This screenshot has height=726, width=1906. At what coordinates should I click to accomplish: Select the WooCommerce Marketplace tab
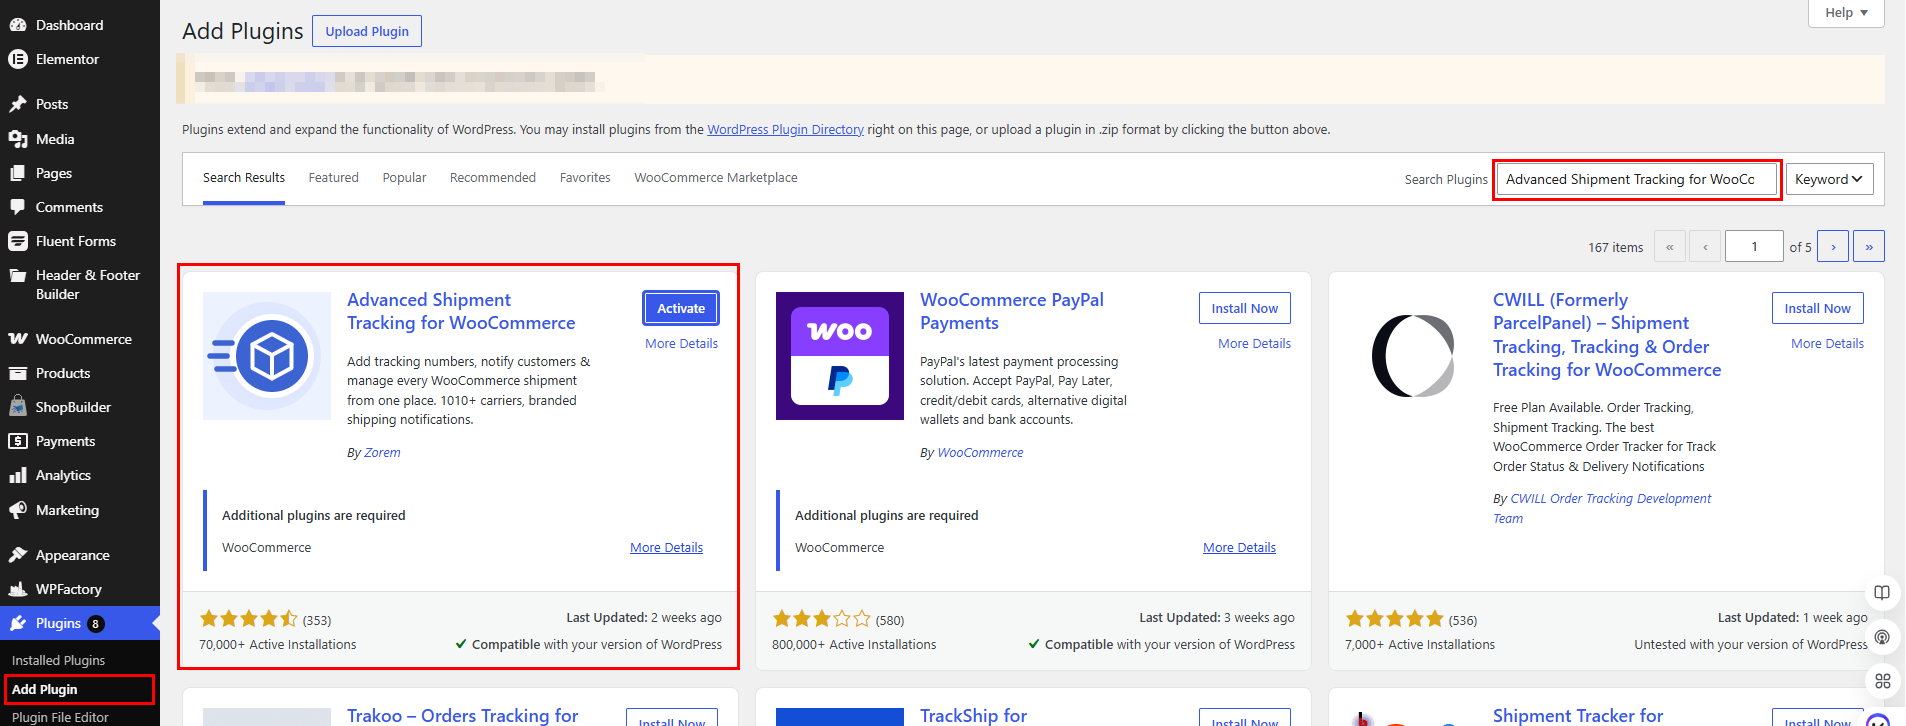point(716,178)
